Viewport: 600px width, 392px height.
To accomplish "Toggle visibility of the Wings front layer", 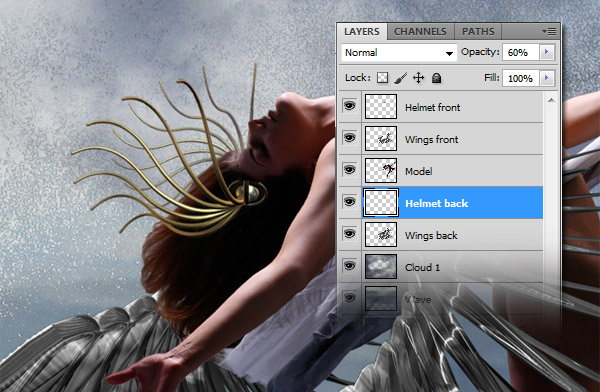I will [349, 138].
